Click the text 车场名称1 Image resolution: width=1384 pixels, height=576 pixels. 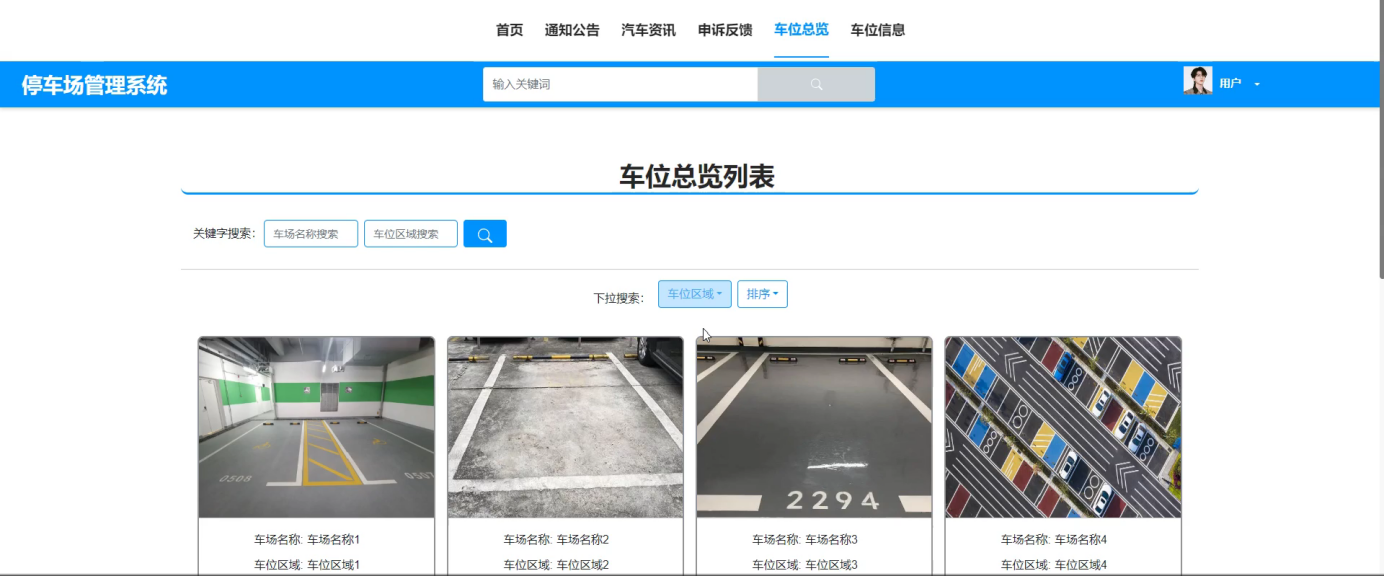(333, 540)
